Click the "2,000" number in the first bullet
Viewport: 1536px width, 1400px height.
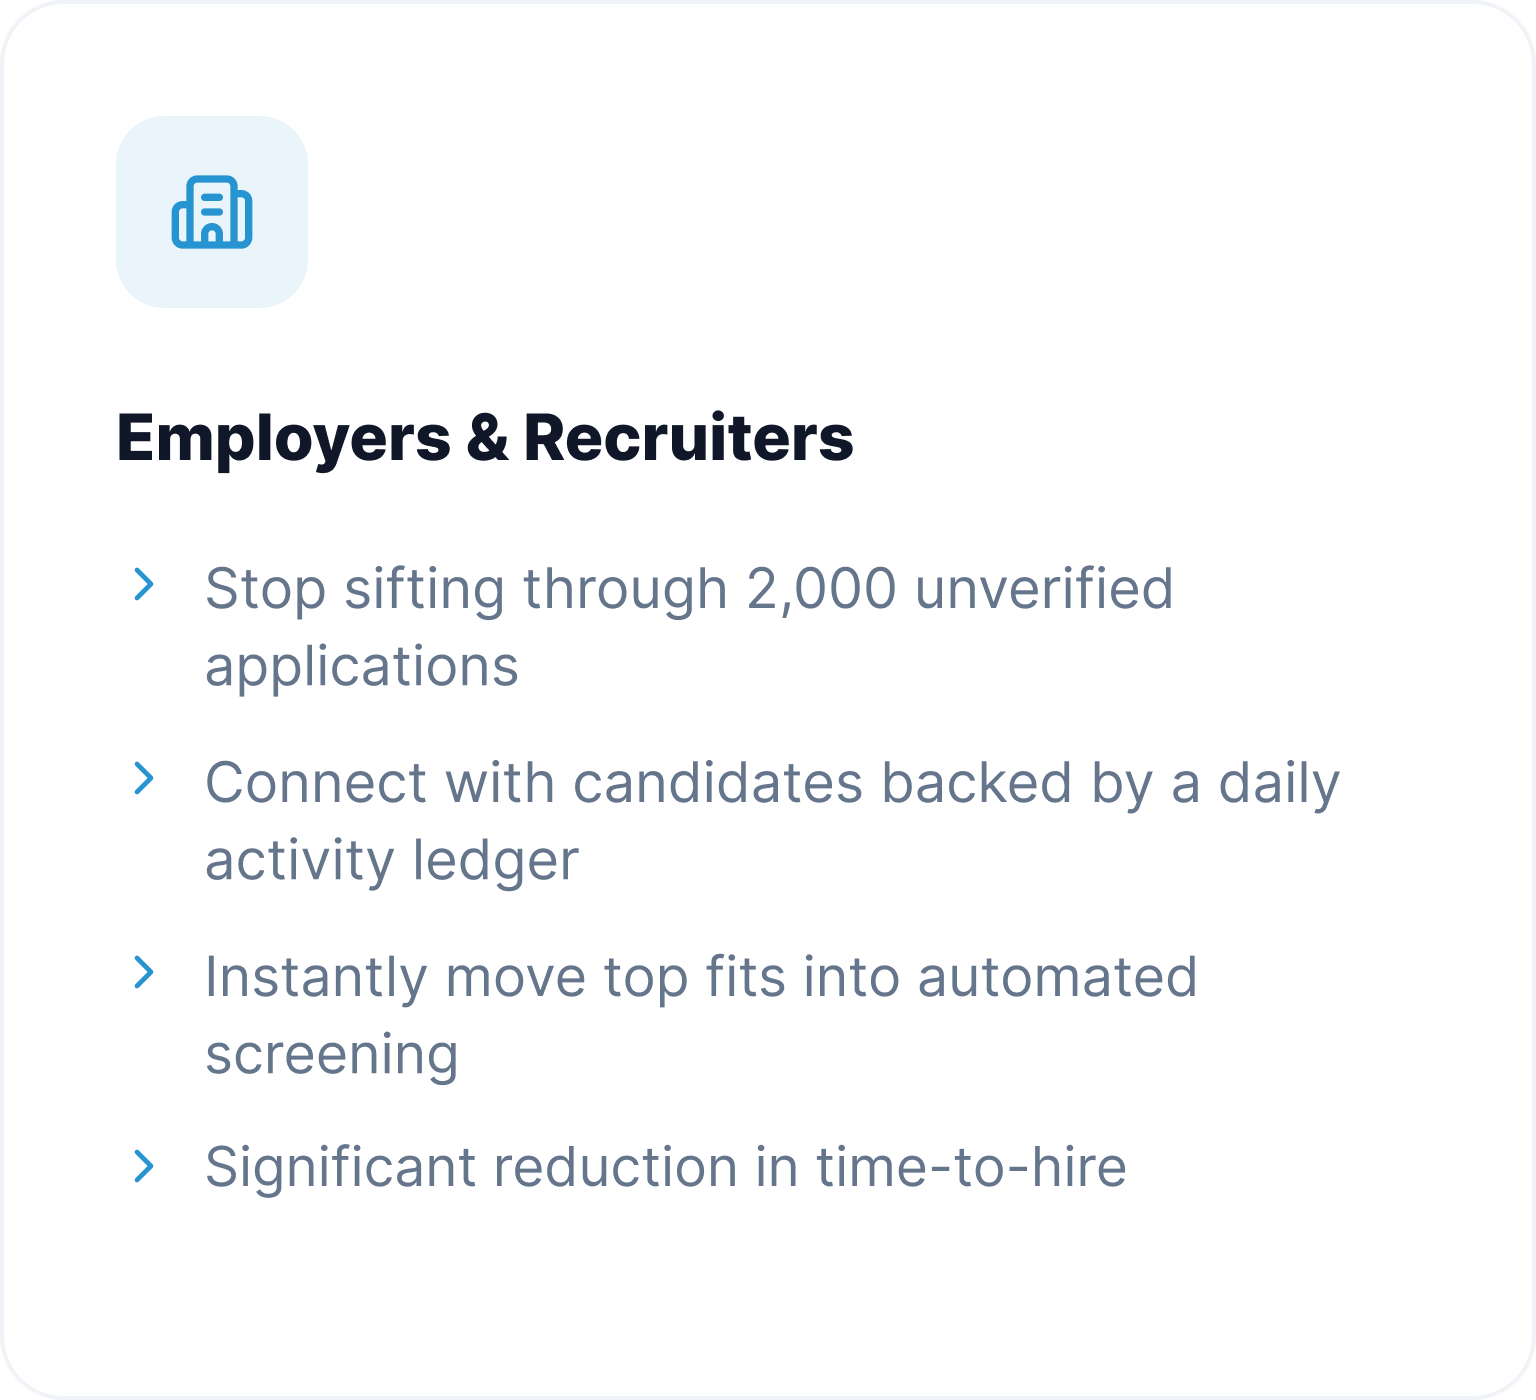pos(821,588)
